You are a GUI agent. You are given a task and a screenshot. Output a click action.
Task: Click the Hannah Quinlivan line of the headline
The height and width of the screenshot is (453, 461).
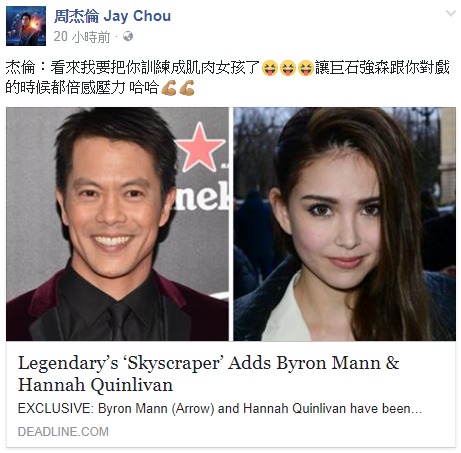tap(95, 385)
